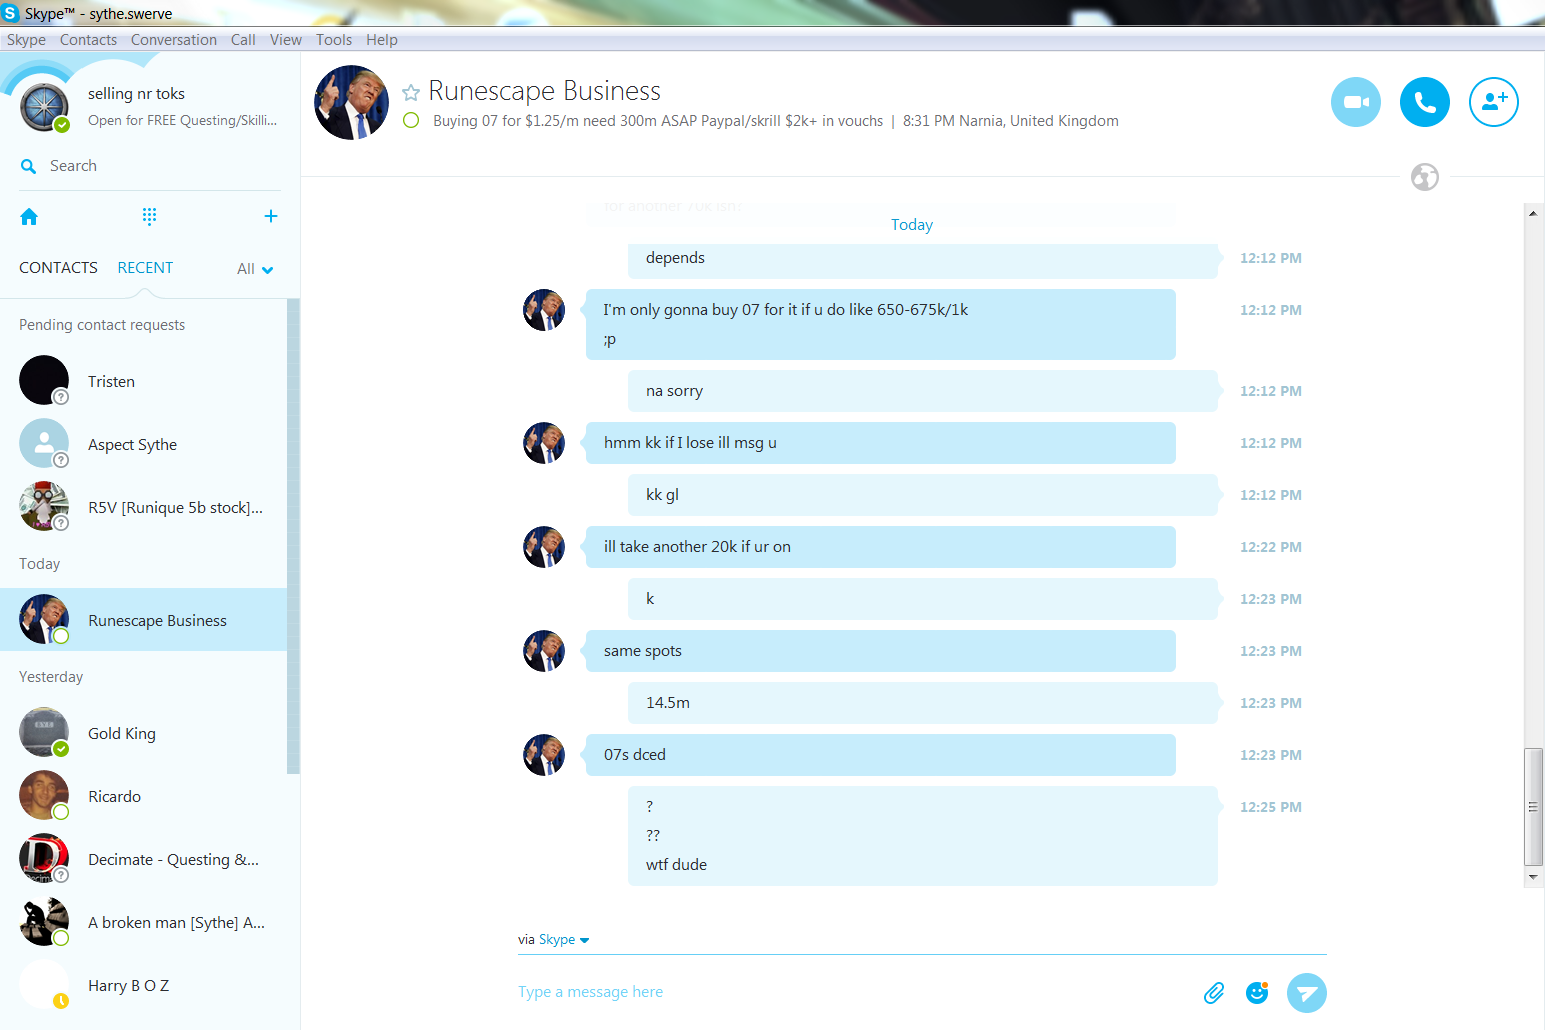Open the Decimate - Questing conversation

pyautogui.click(x=143, y=859)
